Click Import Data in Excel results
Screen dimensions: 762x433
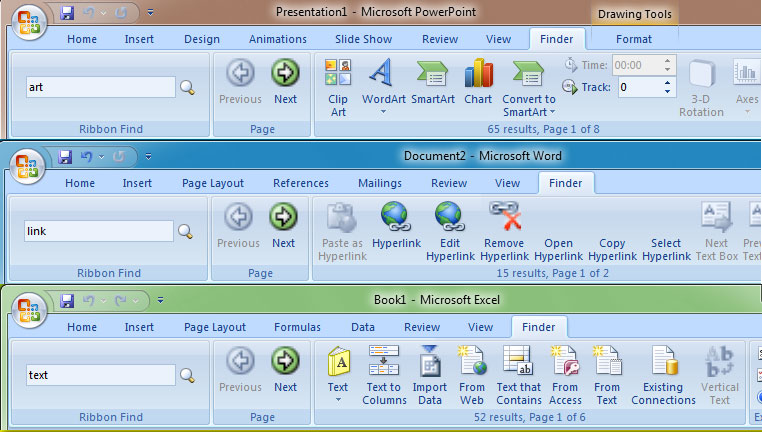pyautogui.click(x=430, y=376)
